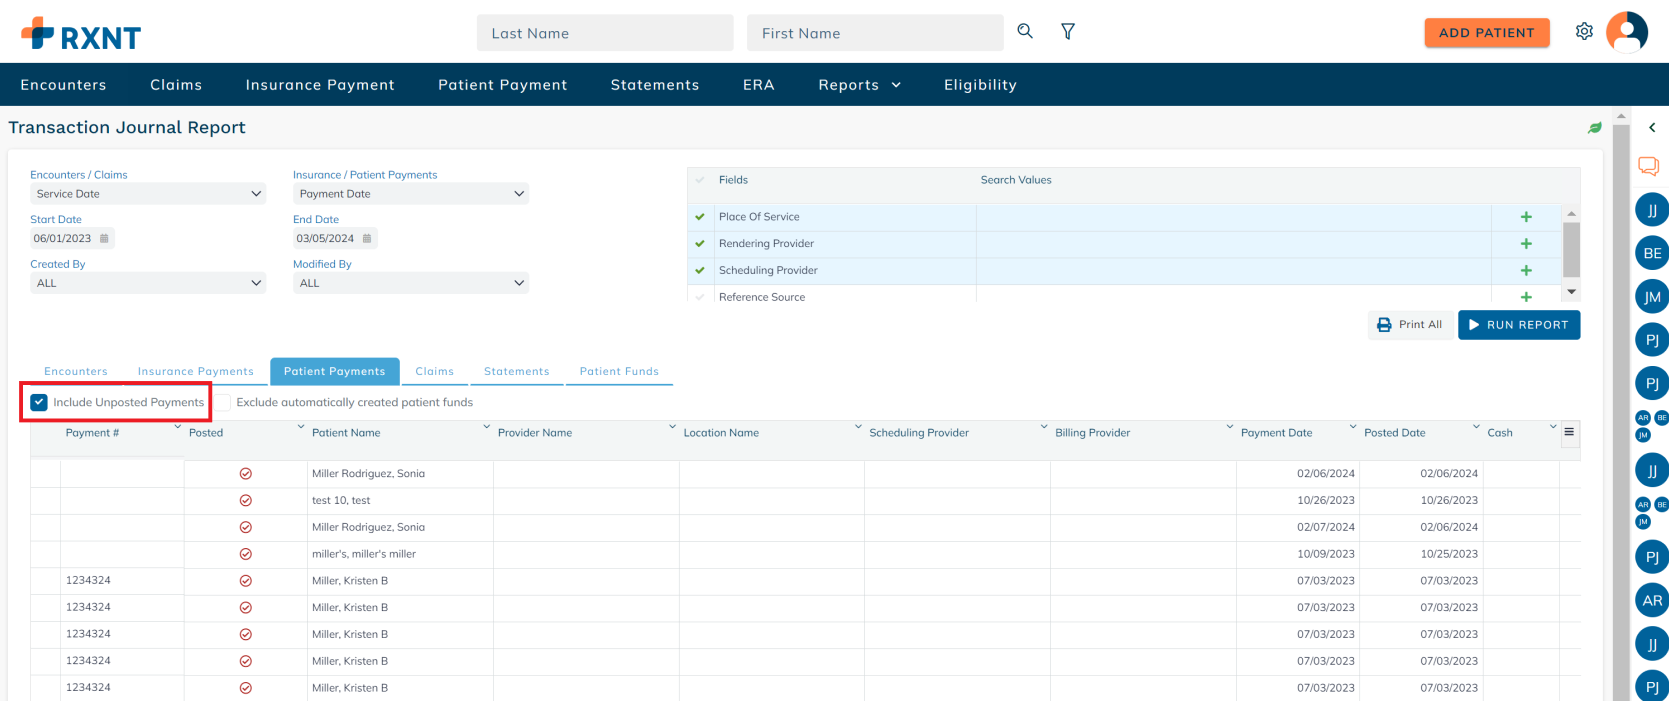Open the JM user chat bubble
The image size is (1669, 701).
click(1652, 297)
